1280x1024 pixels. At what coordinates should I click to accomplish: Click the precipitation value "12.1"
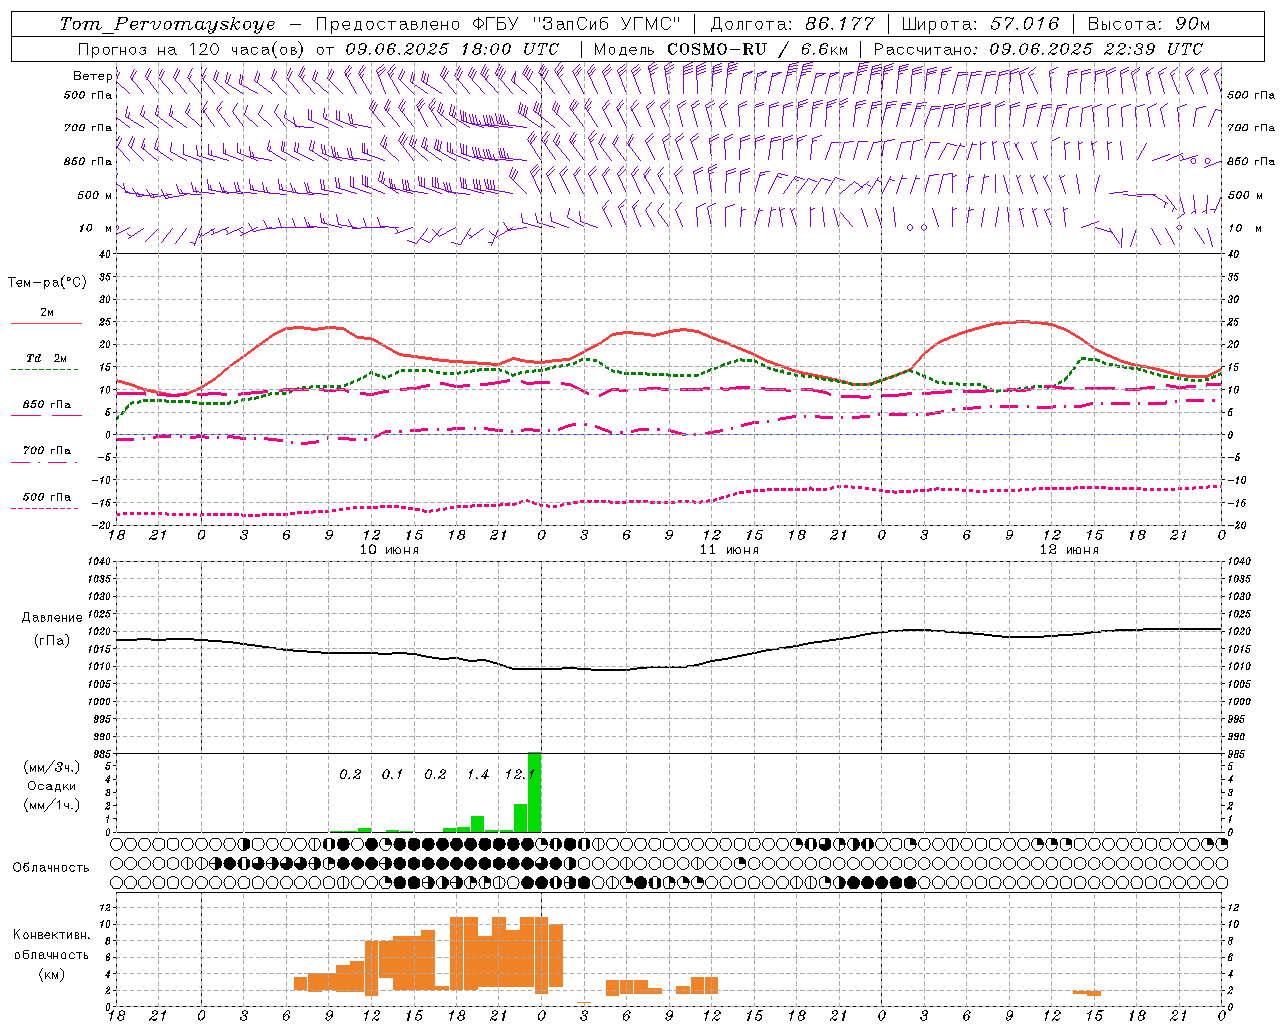tap(521, 775)
